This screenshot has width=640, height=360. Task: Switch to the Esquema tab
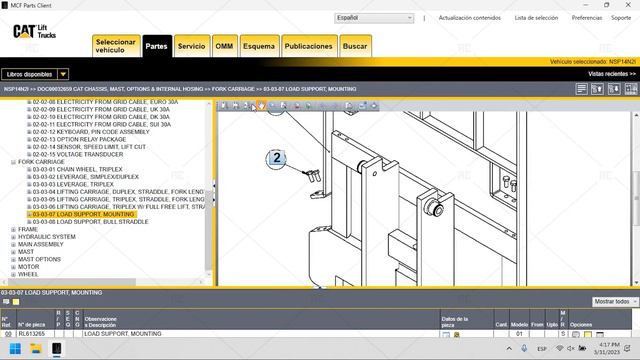259,46
